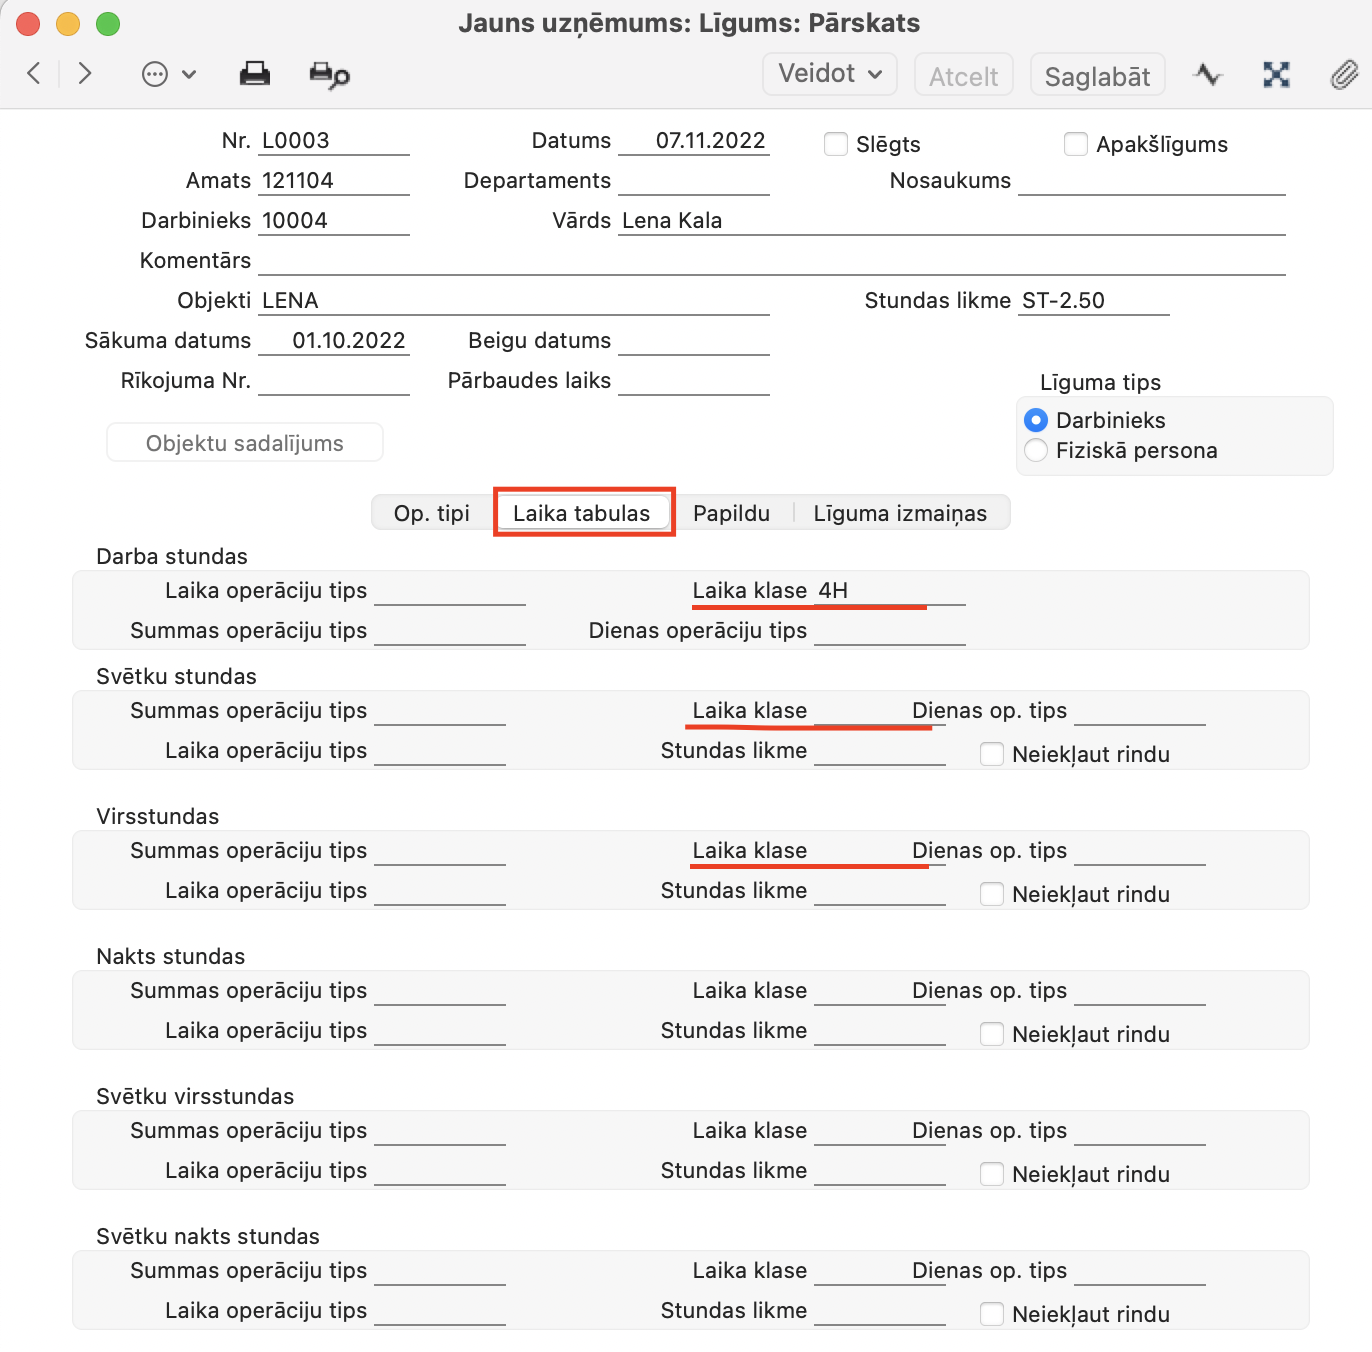Click the workflow overview cross icon
The width and height of the screenshot is (1372, 1352).
coord(1276,75)
